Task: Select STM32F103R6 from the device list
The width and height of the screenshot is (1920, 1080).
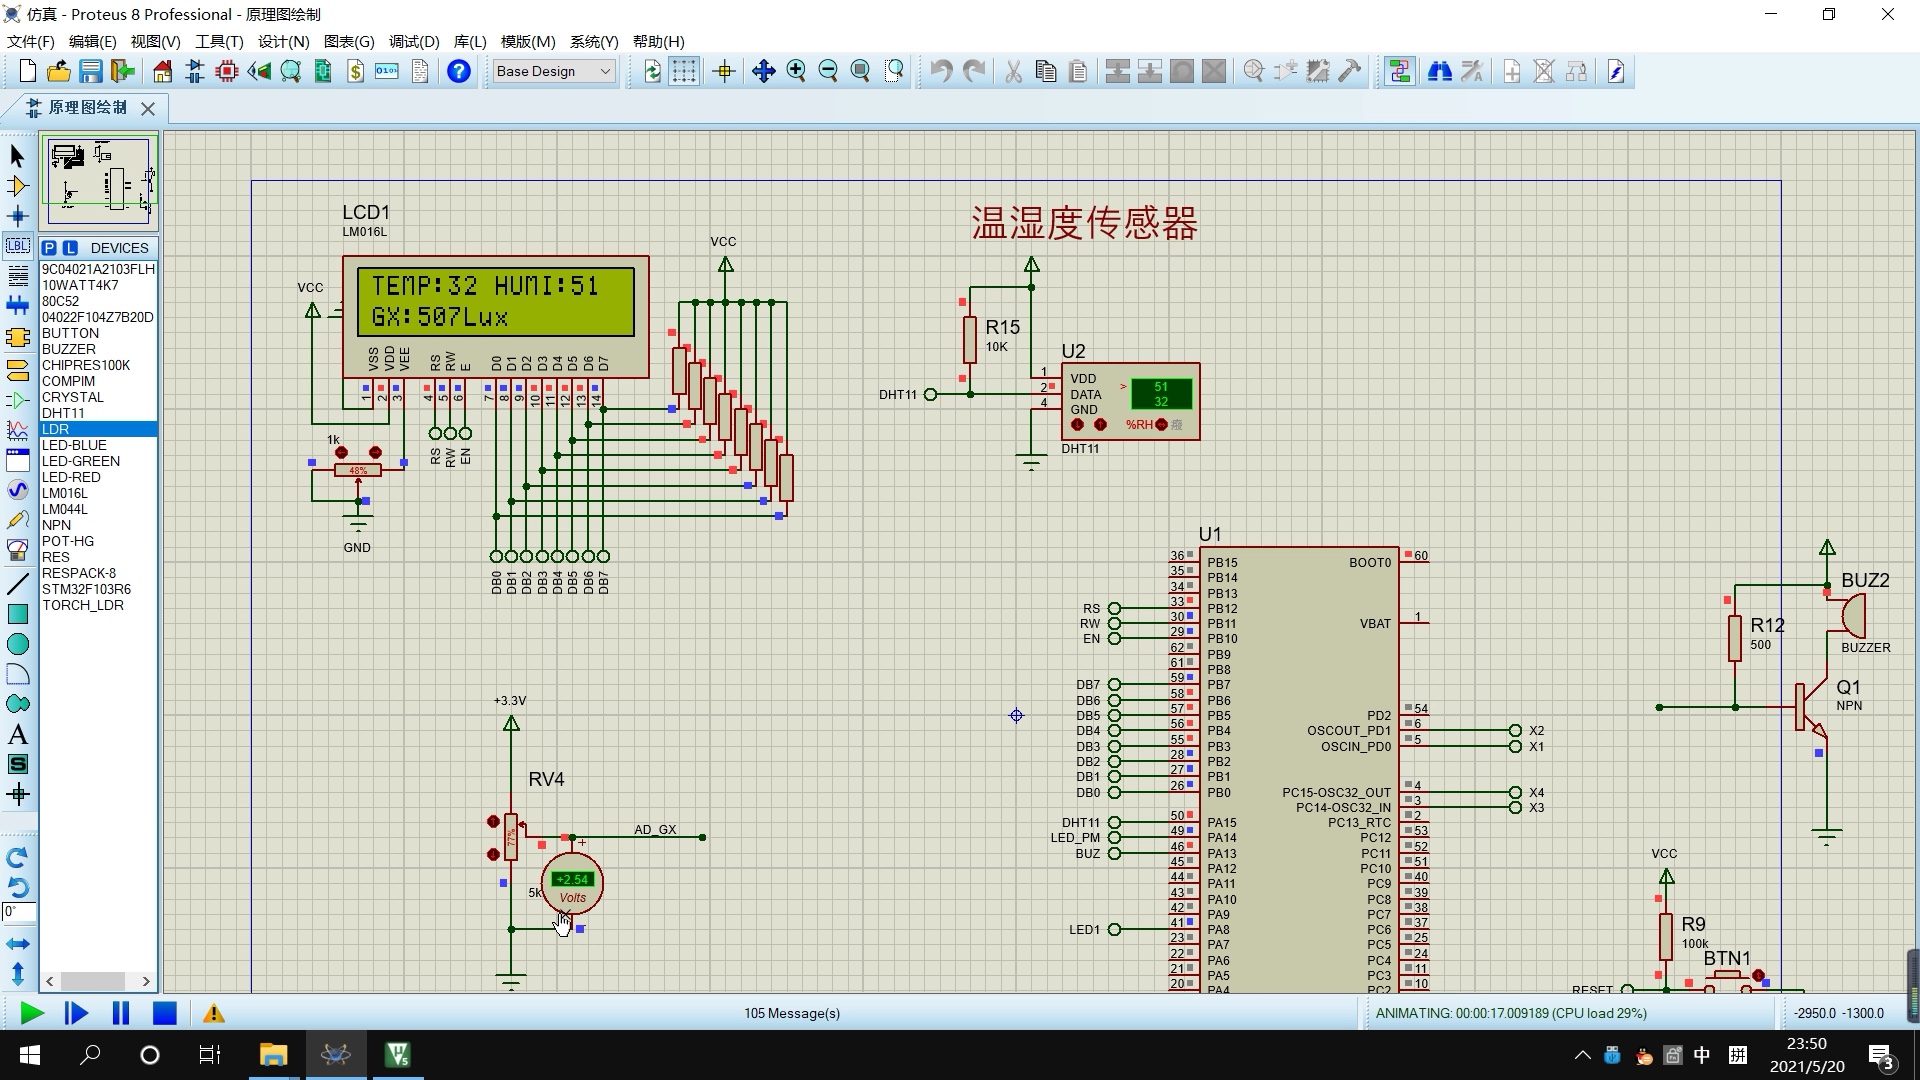Action: (86, 589)
